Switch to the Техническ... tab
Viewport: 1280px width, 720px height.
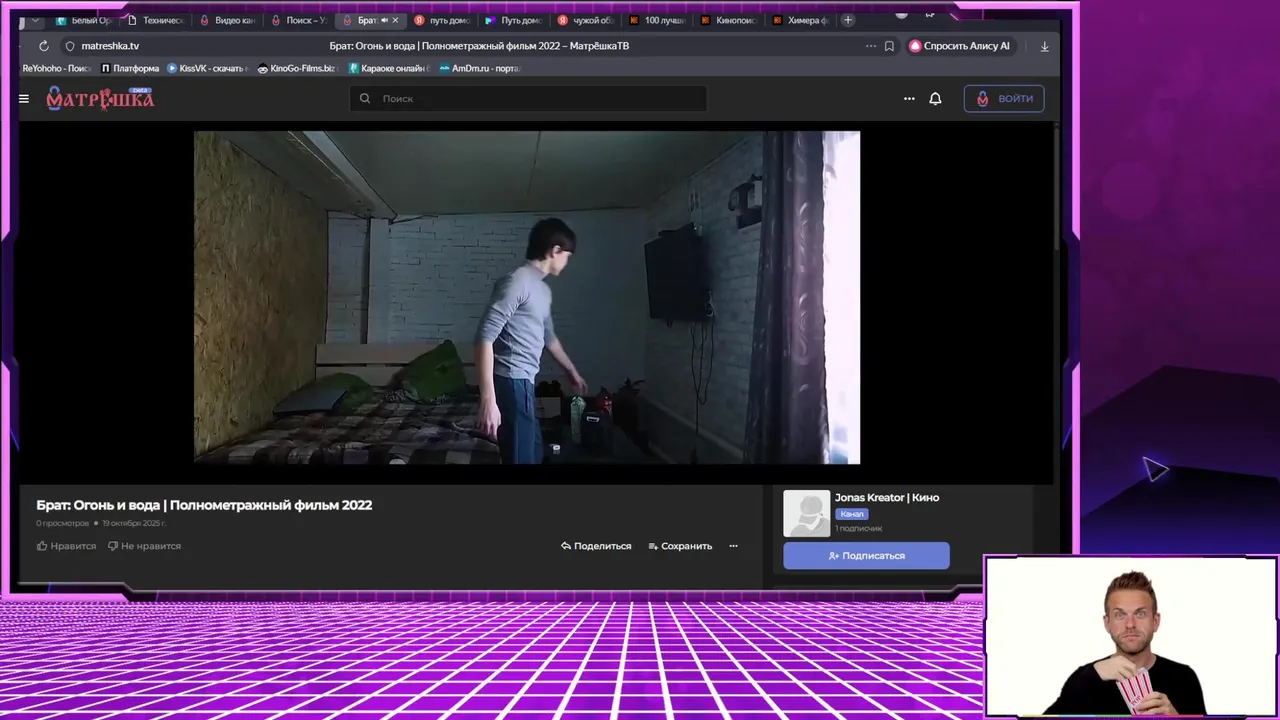(x=155, y=20)
